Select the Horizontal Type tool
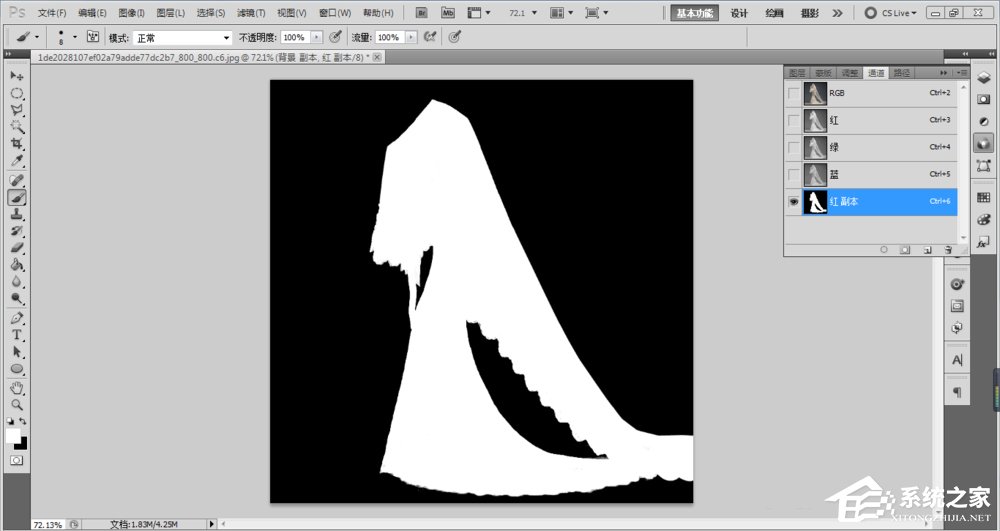The height and width of the screenshot is (531, 1000). point(17,335)
